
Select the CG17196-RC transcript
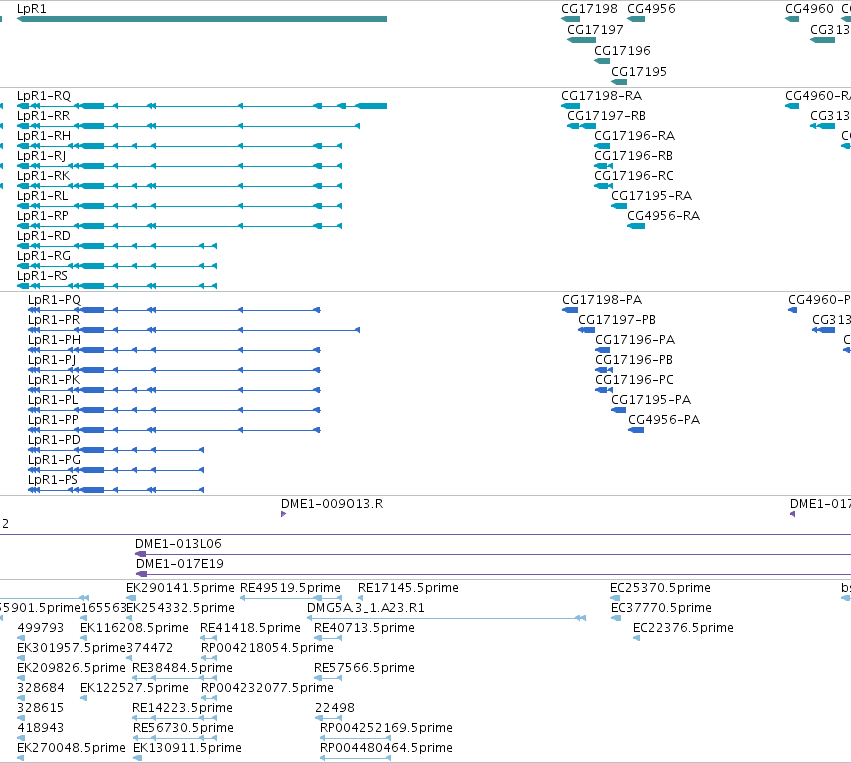[x=604, y=186]
